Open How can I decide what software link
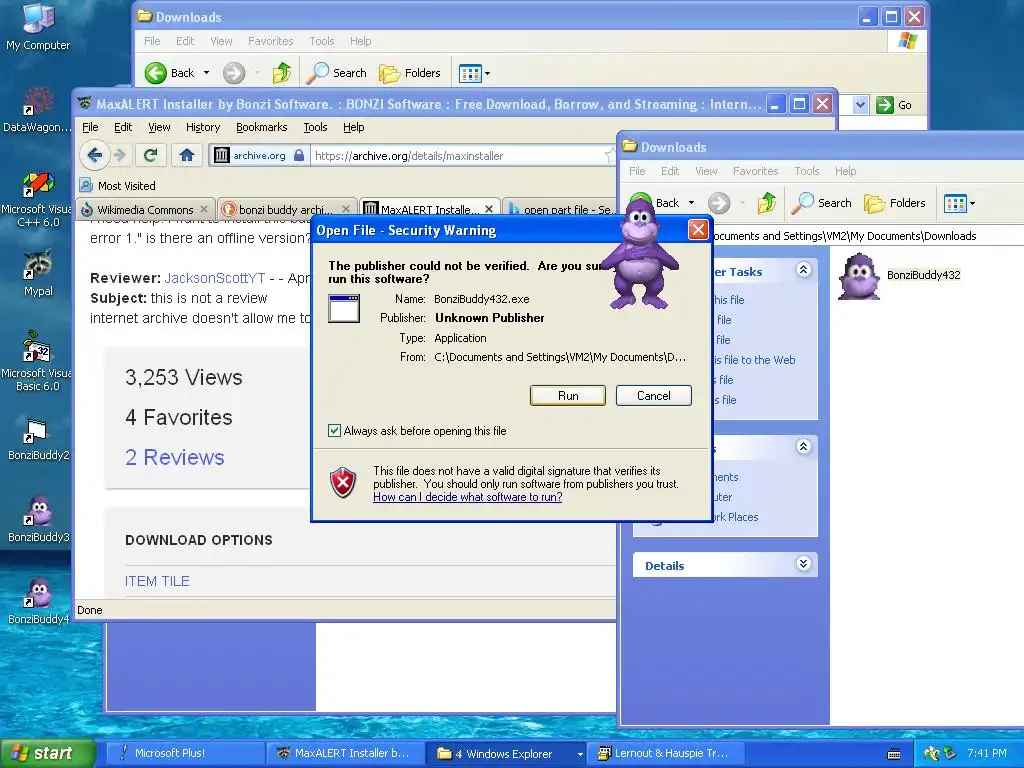This screenshot has height=768, width=1024. (x=468, y=497)
